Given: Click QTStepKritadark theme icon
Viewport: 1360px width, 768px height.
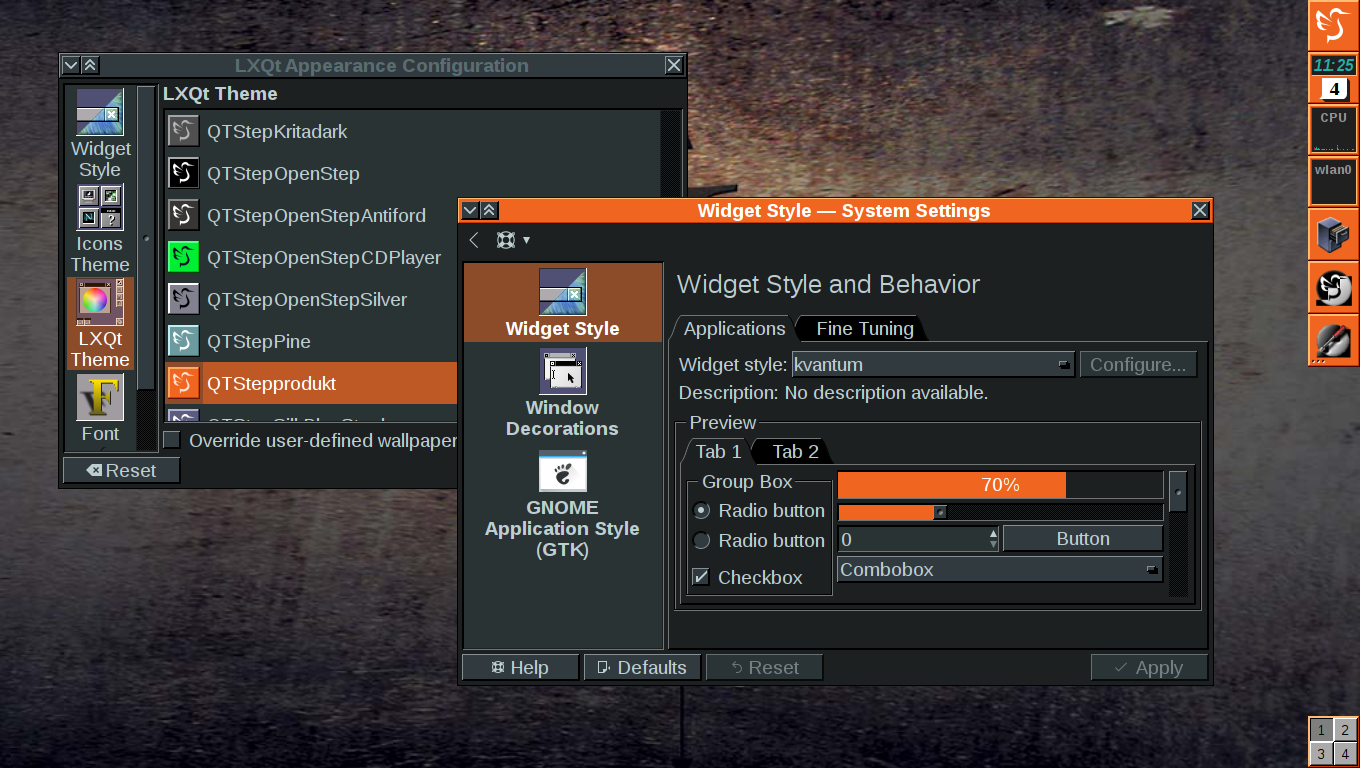Looking at the screenshot, I should pyautogui.click(x=184, y=131).
